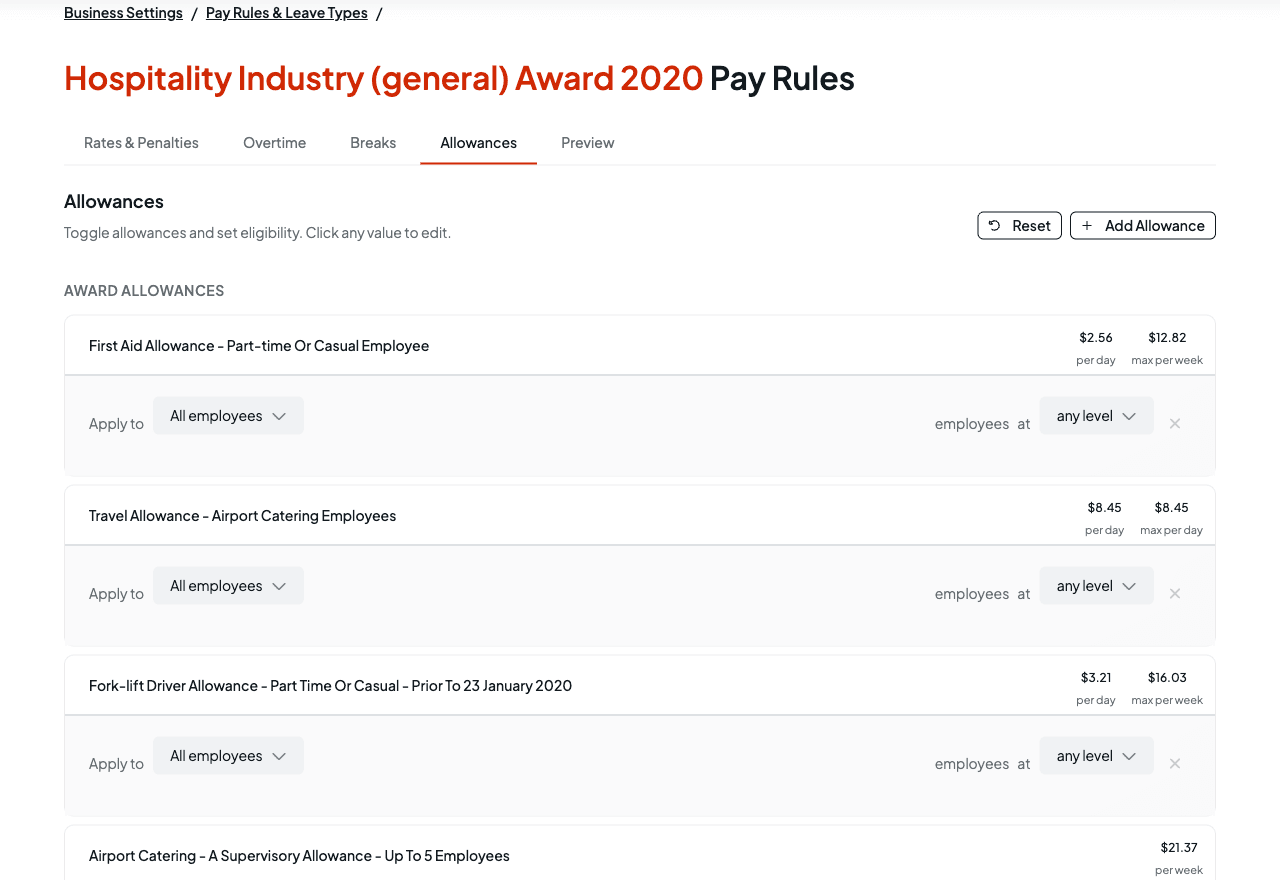Edit Fork-lift Allowance $16.03 max per week
Image resolution: width=1280 pixels, height=880 pixels.
(1167, 678)
